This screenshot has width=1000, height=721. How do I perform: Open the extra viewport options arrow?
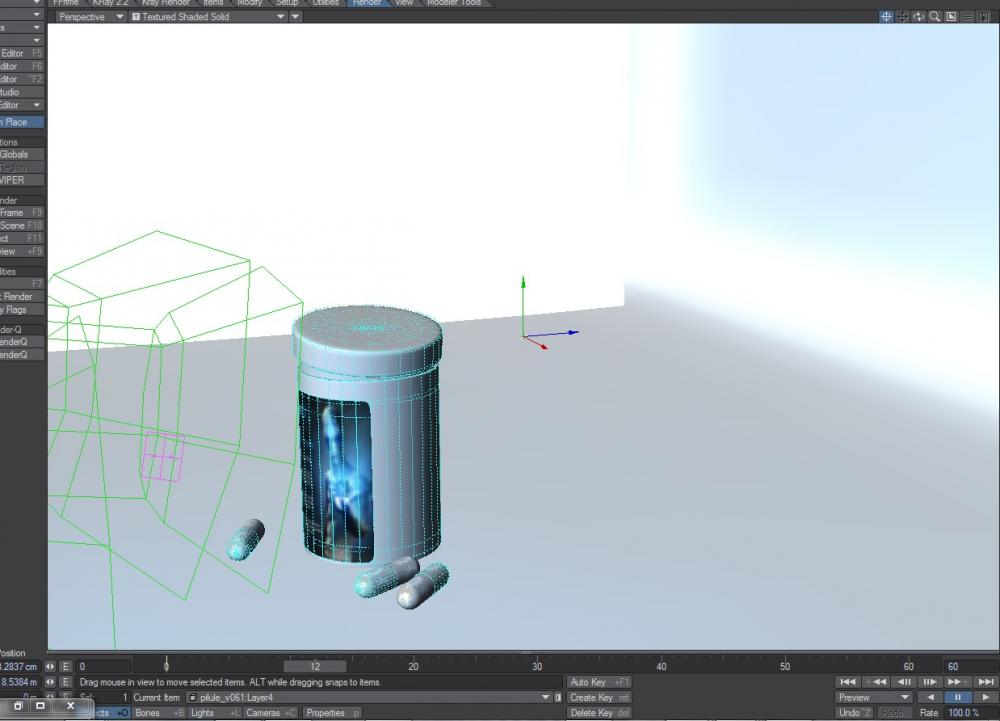[x=295, y=17]
